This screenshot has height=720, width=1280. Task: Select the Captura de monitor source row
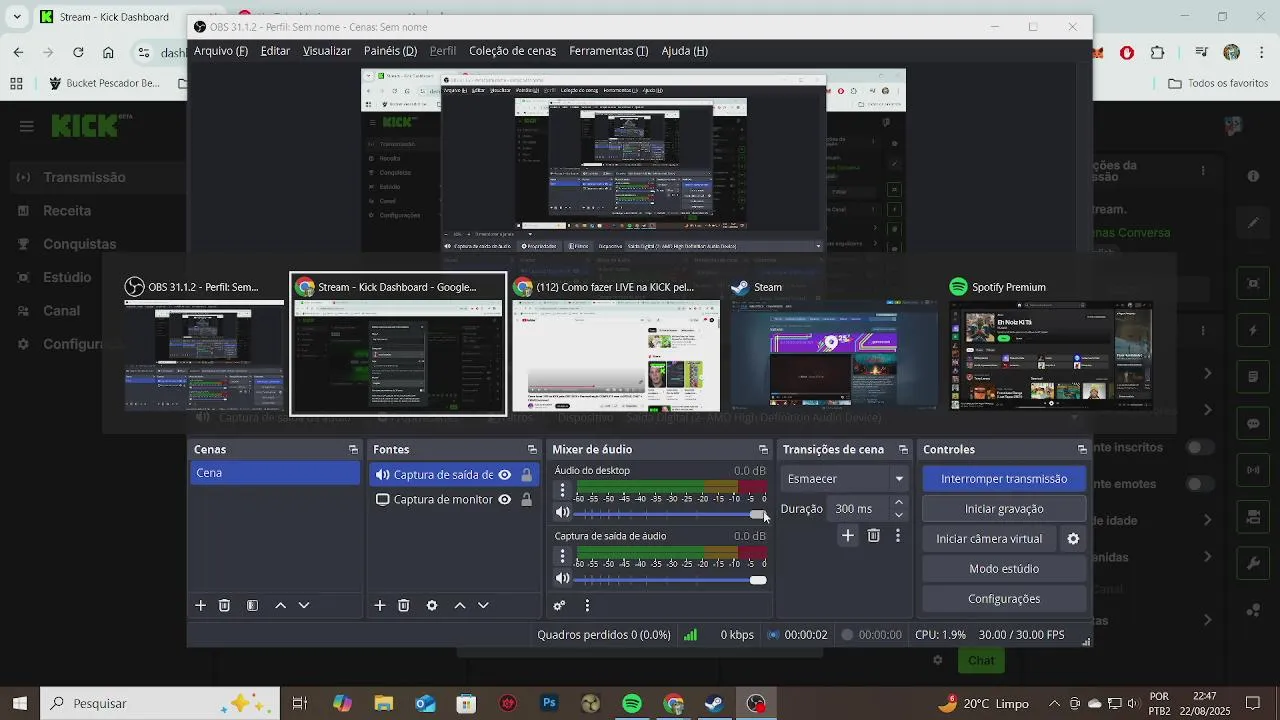[x=454, y=499]
